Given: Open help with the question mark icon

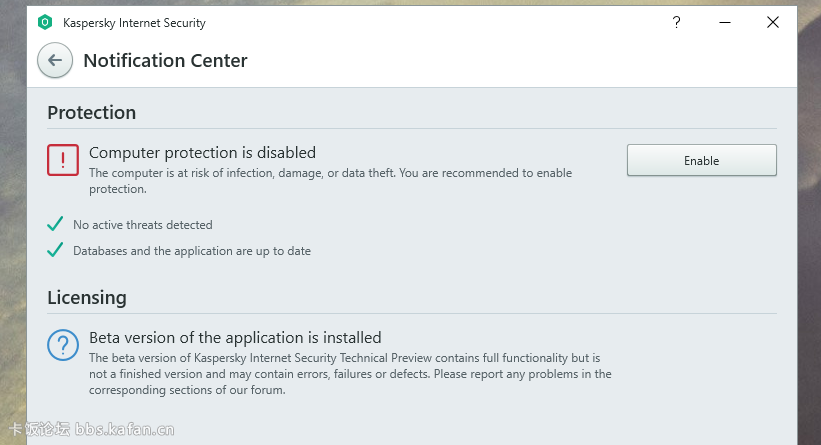Looking at the screenshot, I should pos(676,22).
